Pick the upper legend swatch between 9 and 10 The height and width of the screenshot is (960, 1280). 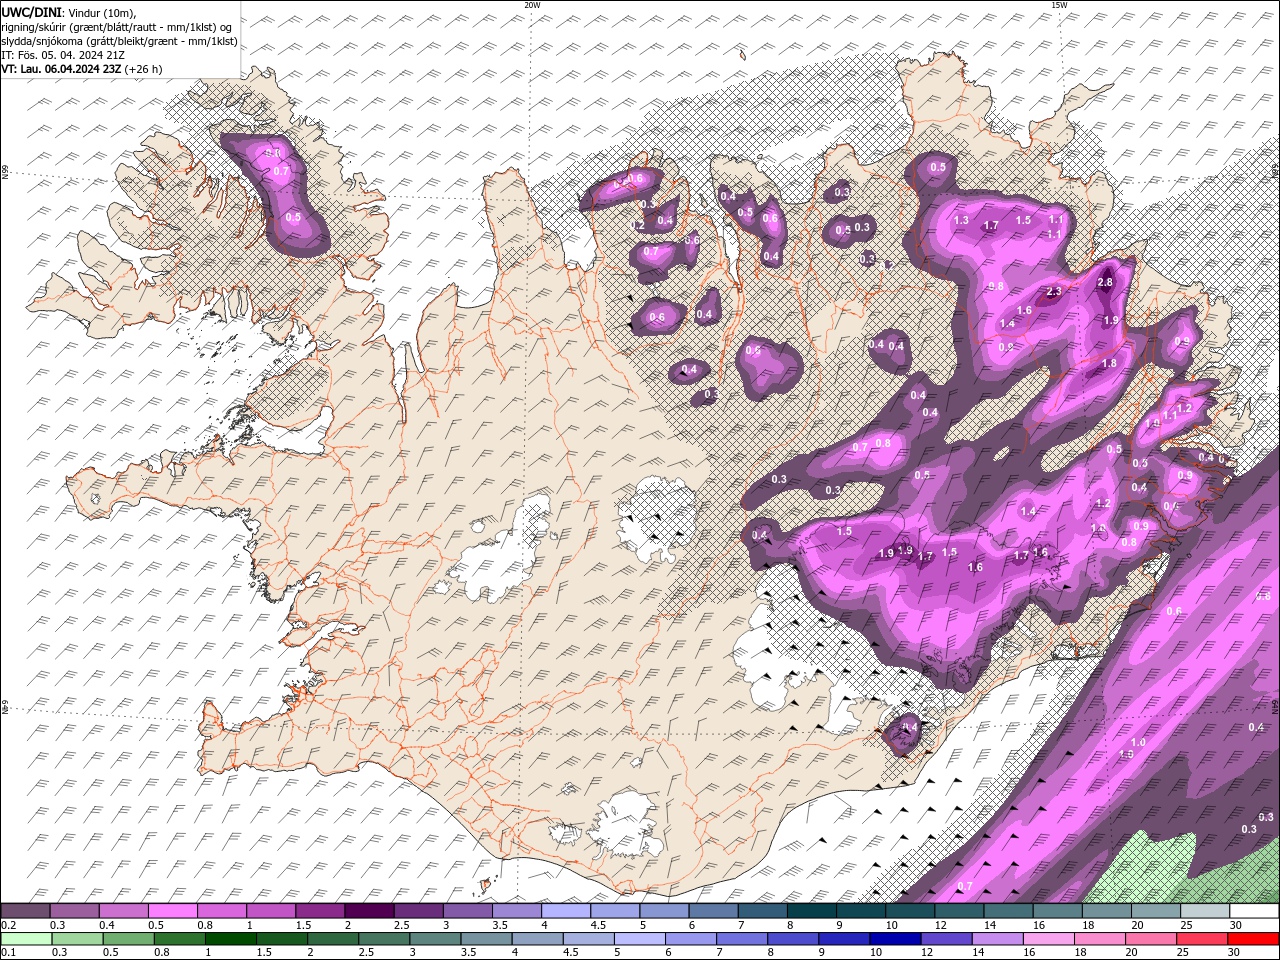[x=861, y=911]
